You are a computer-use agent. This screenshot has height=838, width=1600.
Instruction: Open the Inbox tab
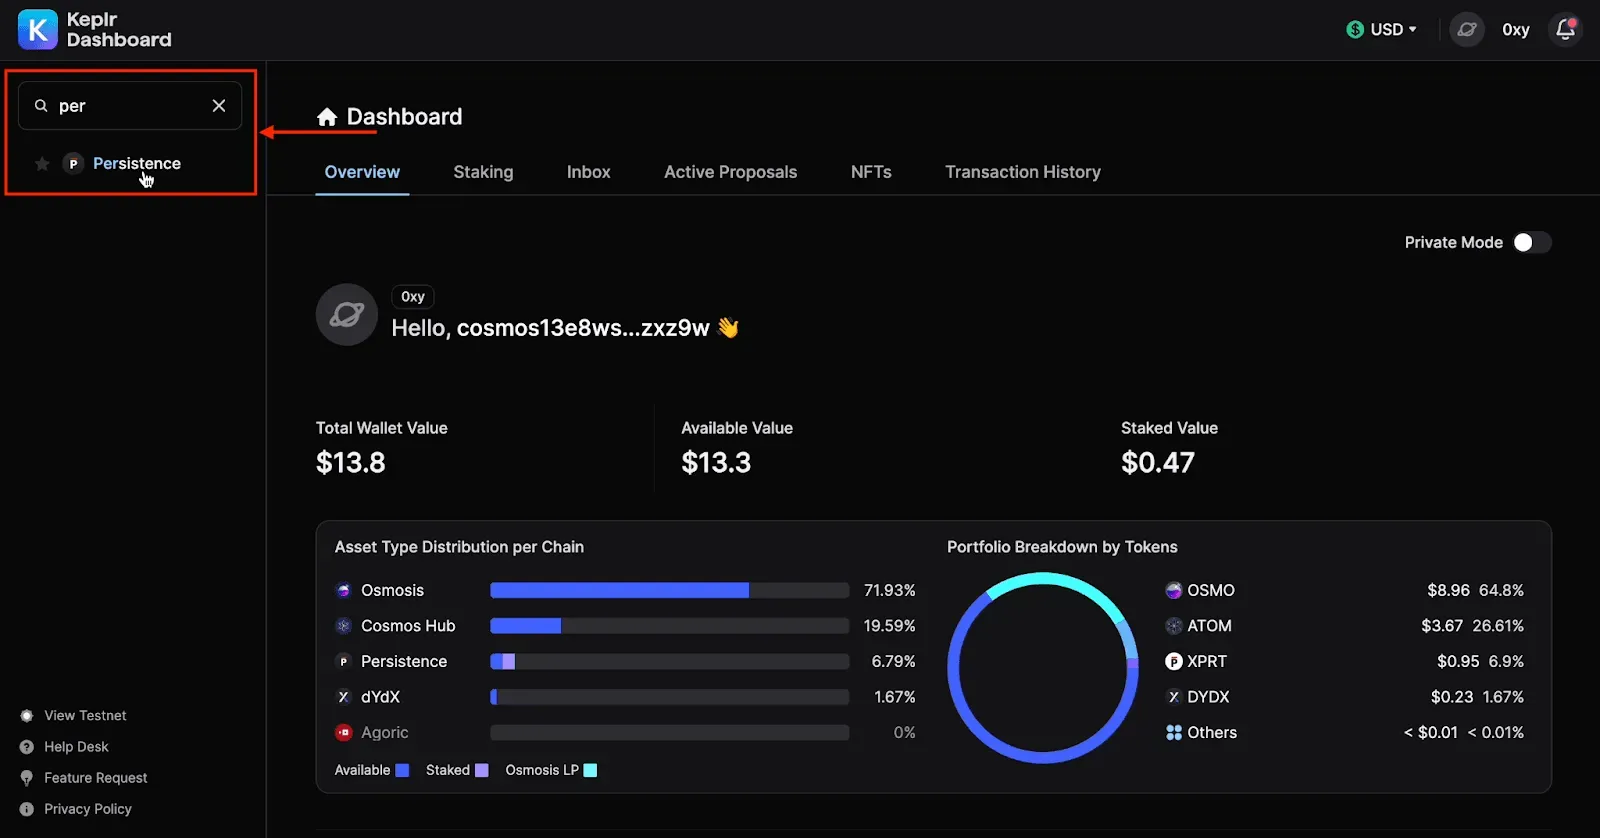(x=589, y=172)
